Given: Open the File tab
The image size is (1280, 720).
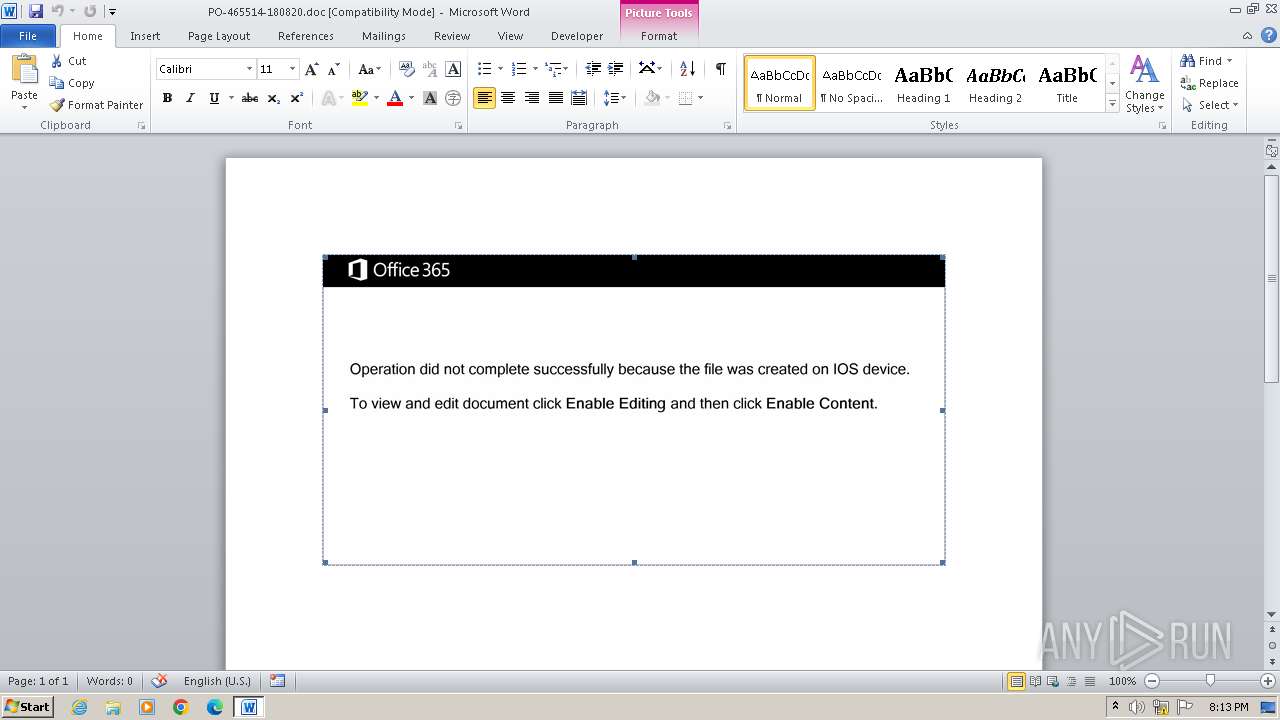Looking at the screenshot, I should [x=28, y=36].
